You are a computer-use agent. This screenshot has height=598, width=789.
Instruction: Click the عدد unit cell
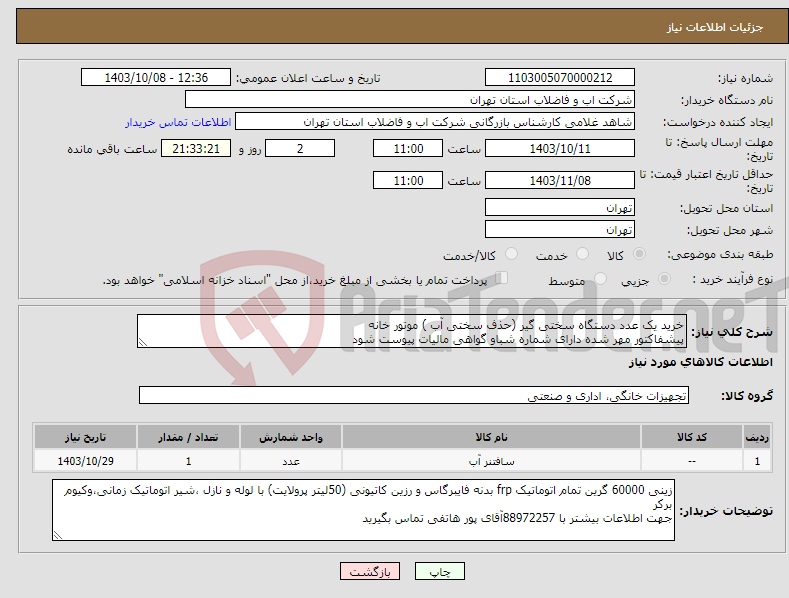pyautogui.click(x=291, y=461)
